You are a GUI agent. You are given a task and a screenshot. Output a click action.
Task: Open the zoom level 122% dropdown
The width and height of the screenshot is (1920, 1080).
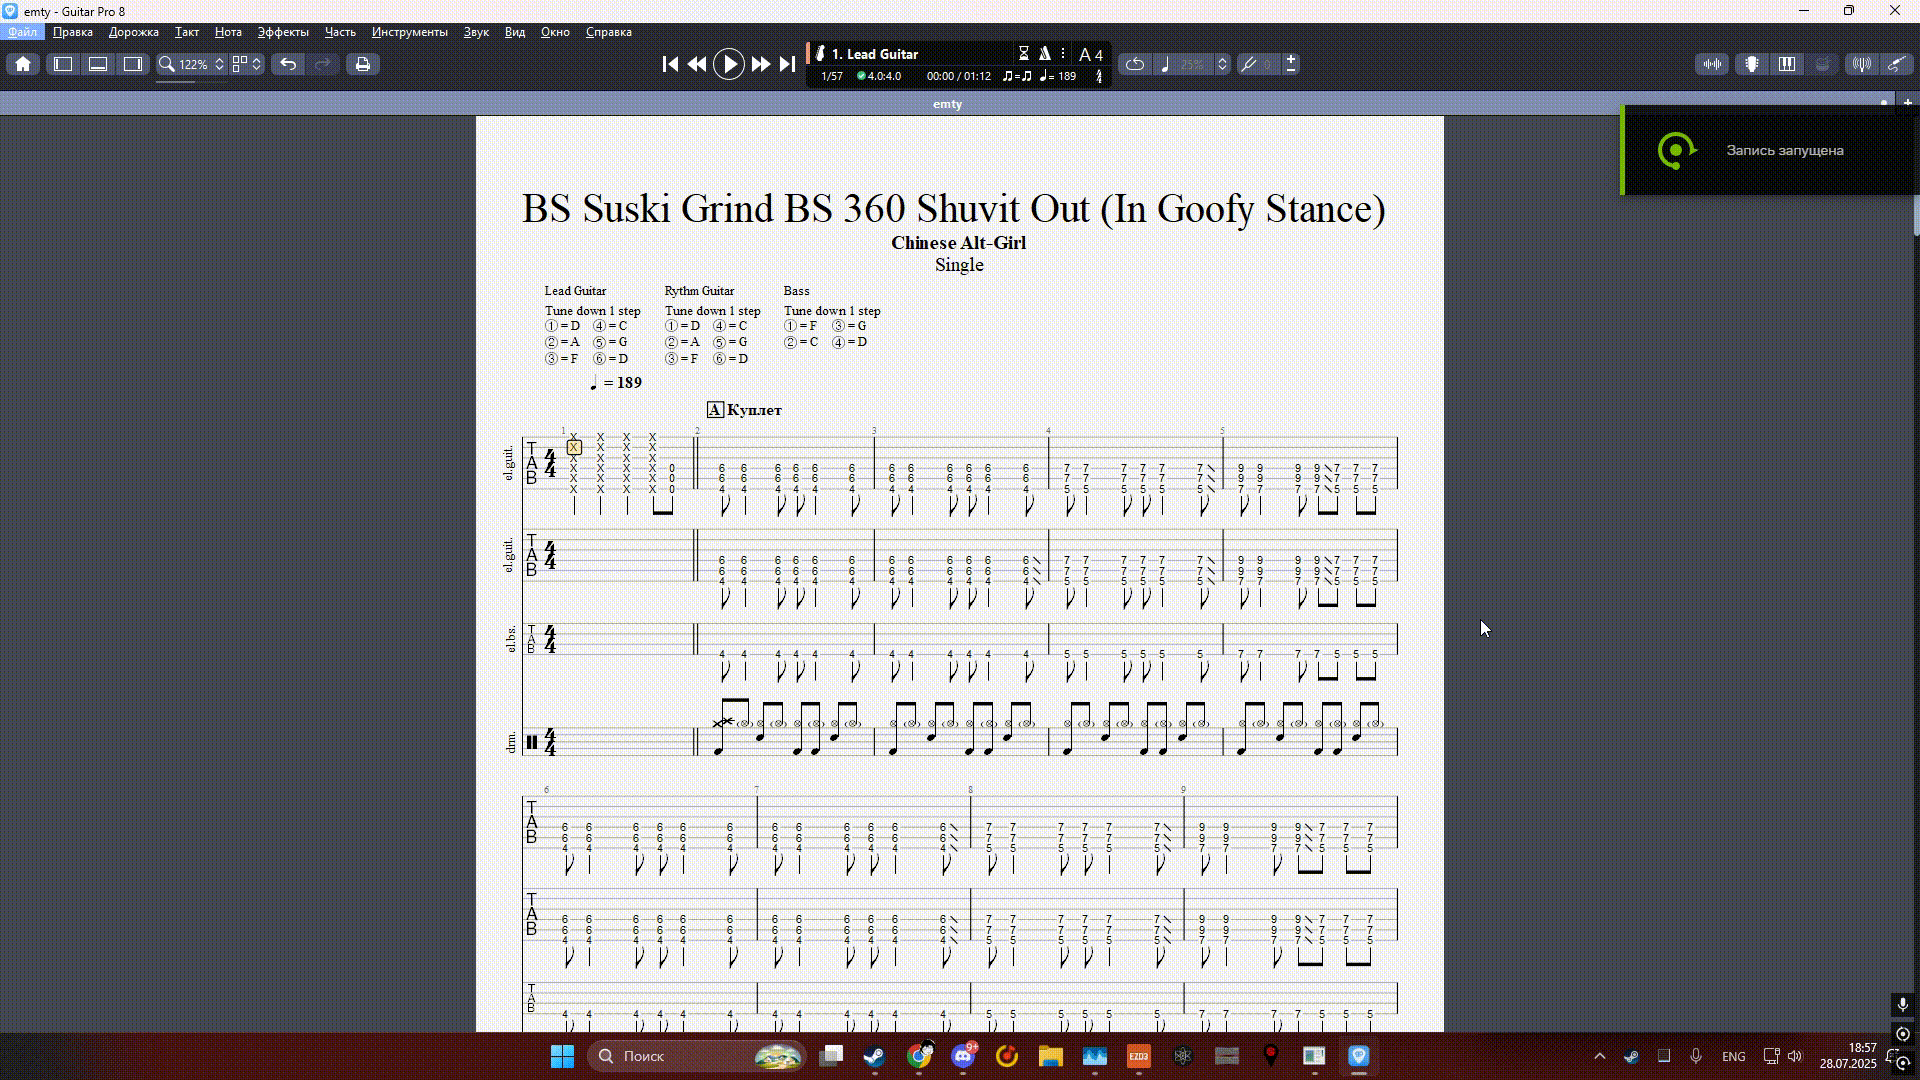192,64
